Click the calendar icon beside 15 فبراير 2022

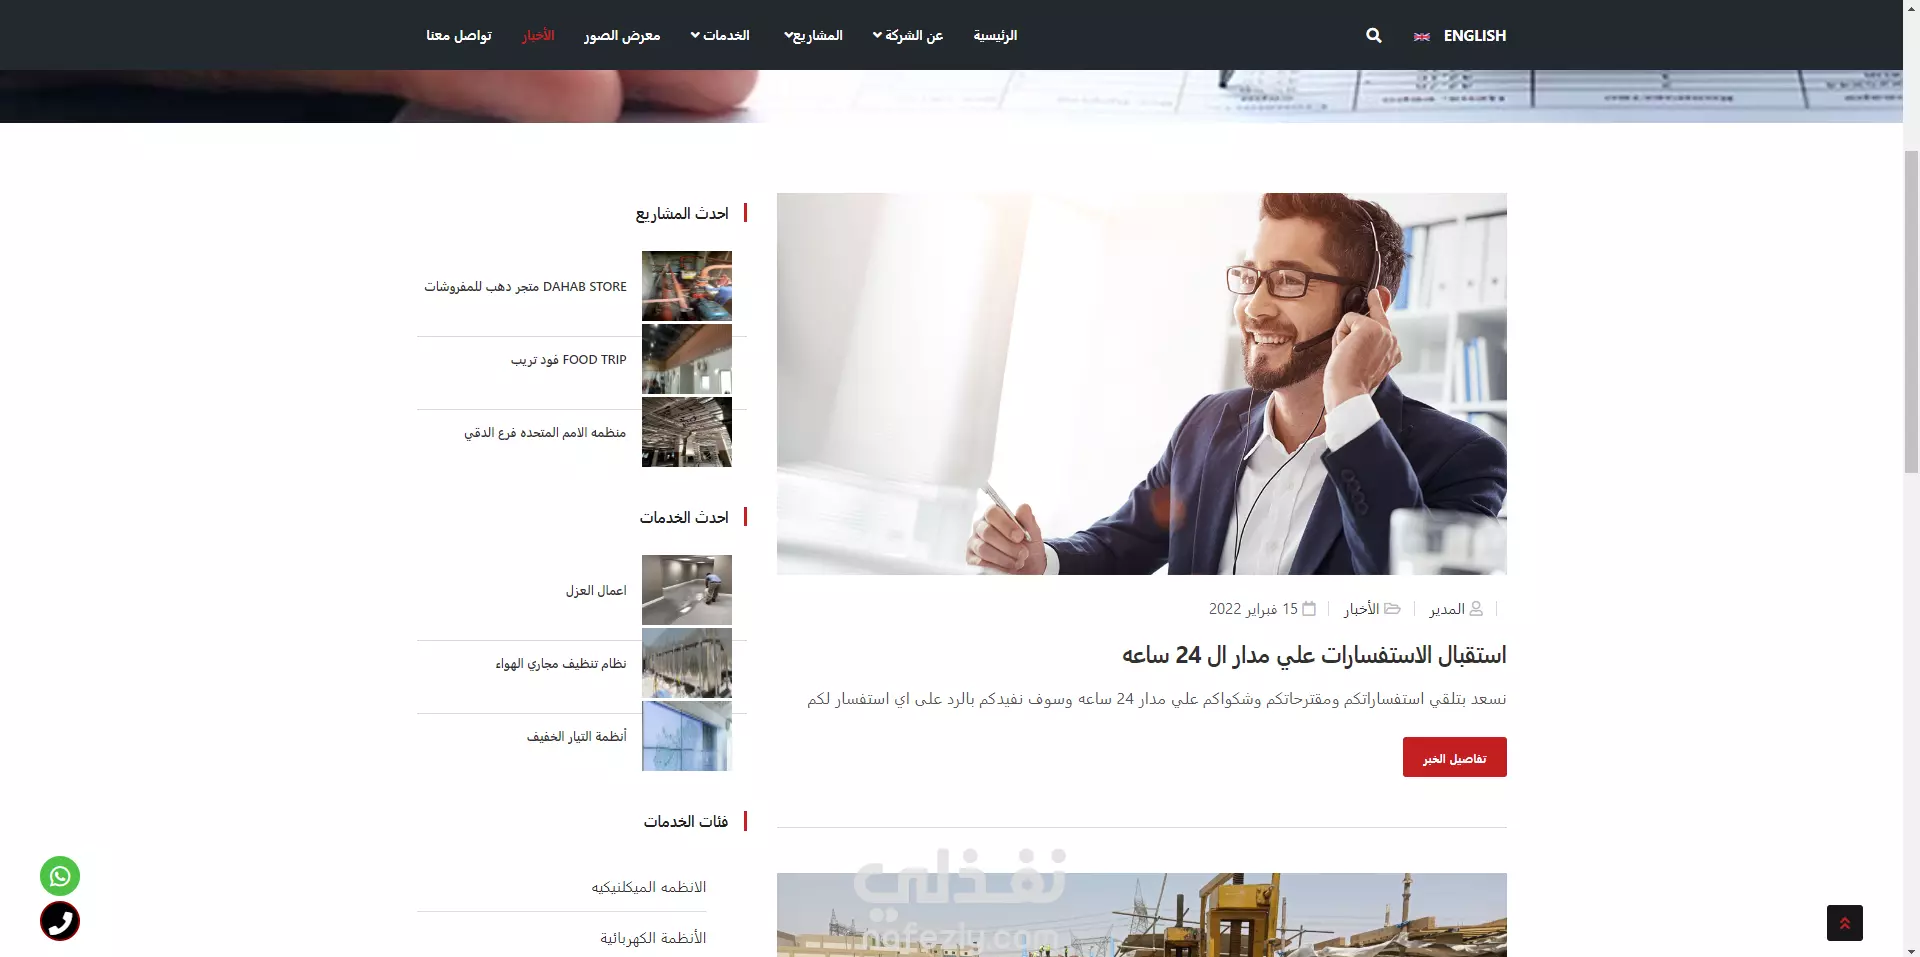tap(1309, 608)
